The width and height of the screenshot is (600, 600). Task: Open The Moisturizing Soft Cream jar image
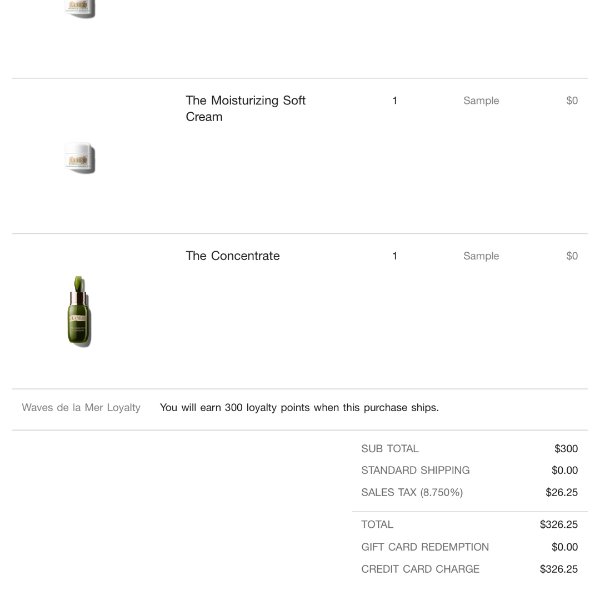point(79,158)
